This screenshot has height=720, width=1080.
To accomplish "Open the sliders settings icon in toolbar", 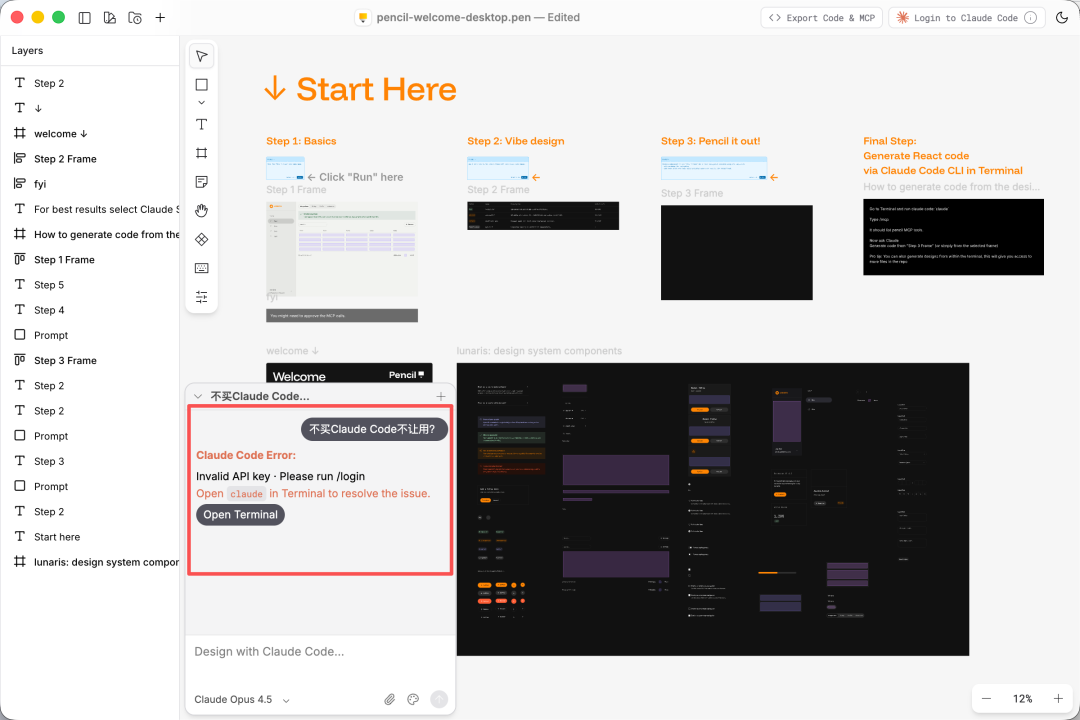I will pyautogui.click(x=201, y=297).
